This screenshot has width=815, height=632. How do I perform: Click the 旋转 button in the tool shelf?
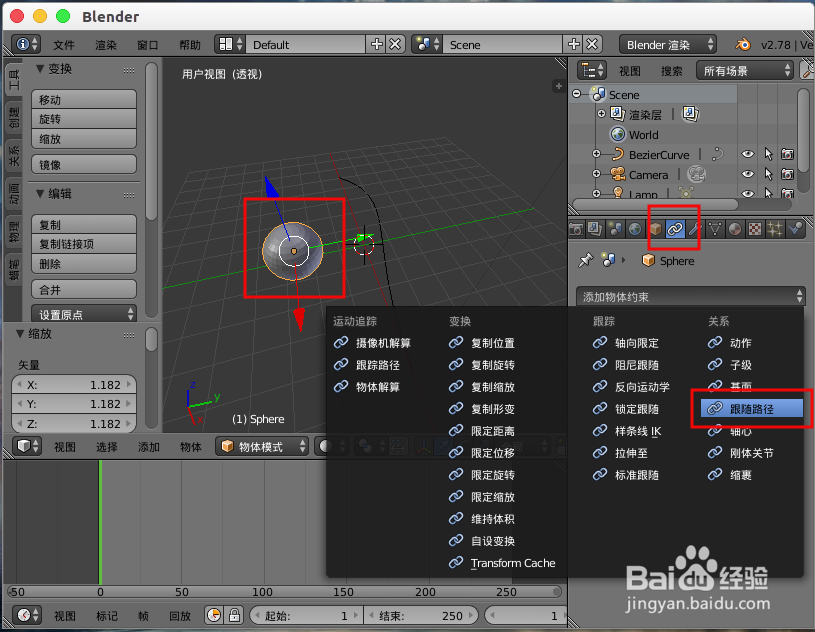pyautogui.click(x=83, y=118)
